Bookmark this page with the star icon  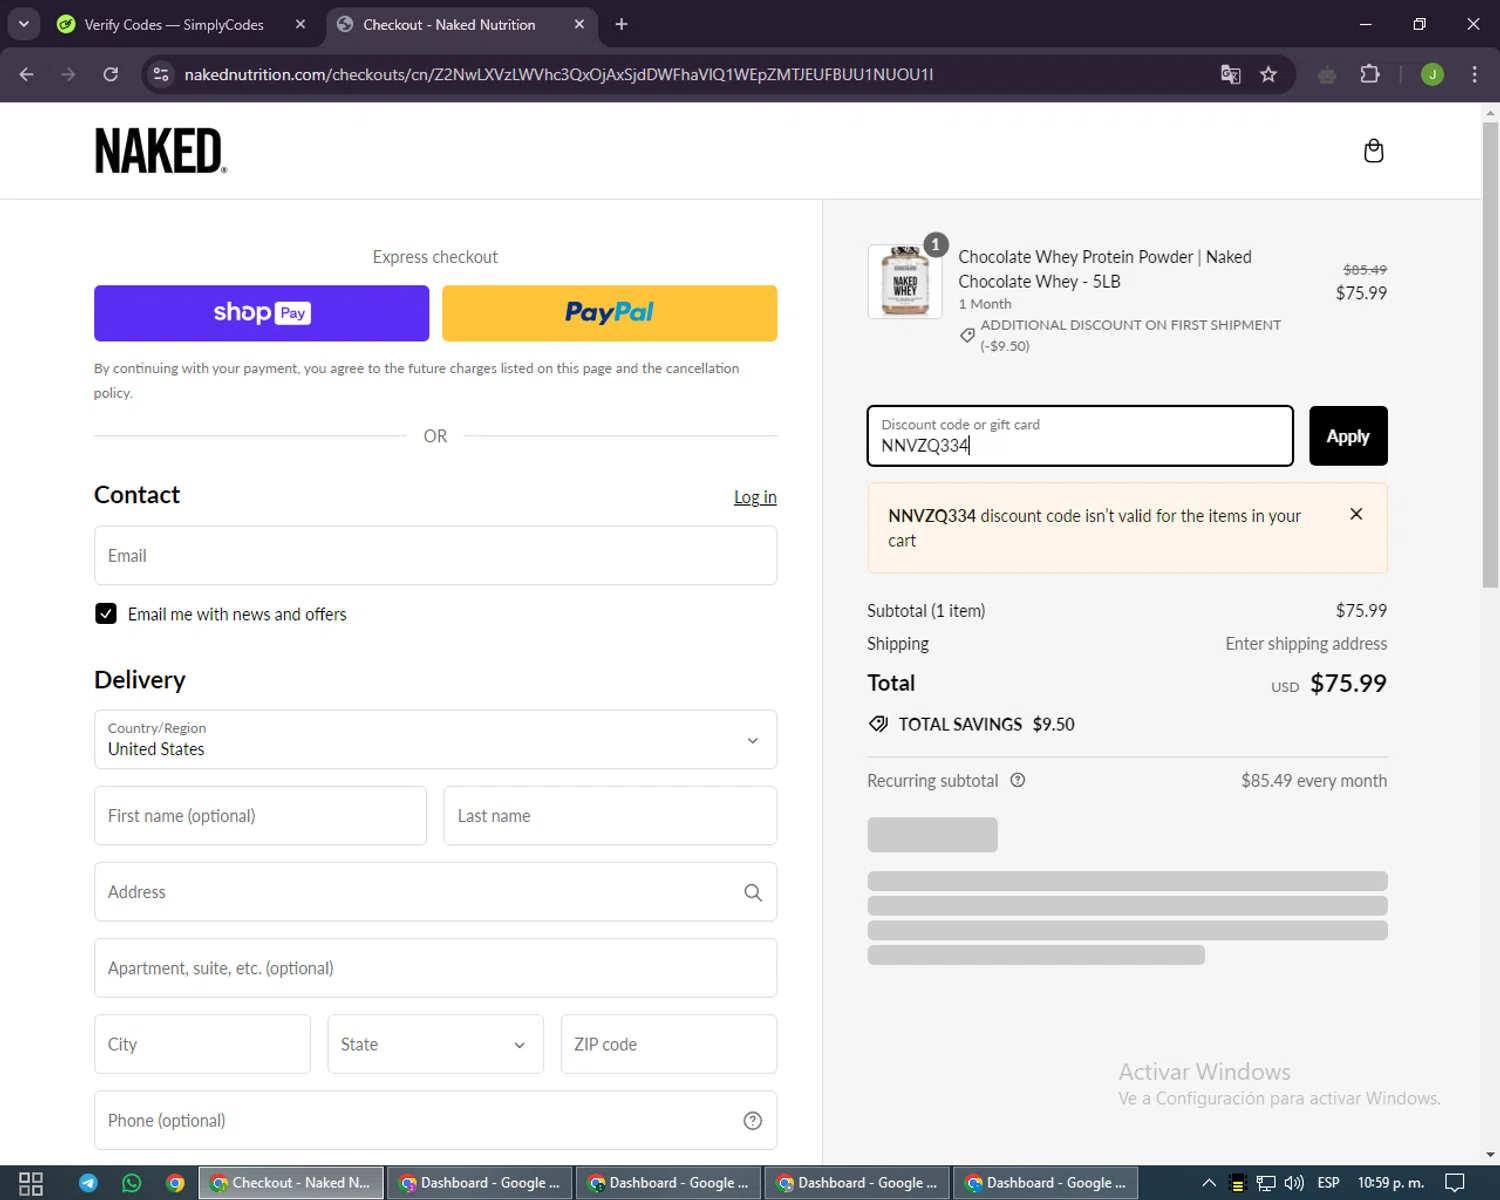coord(1268,74)
